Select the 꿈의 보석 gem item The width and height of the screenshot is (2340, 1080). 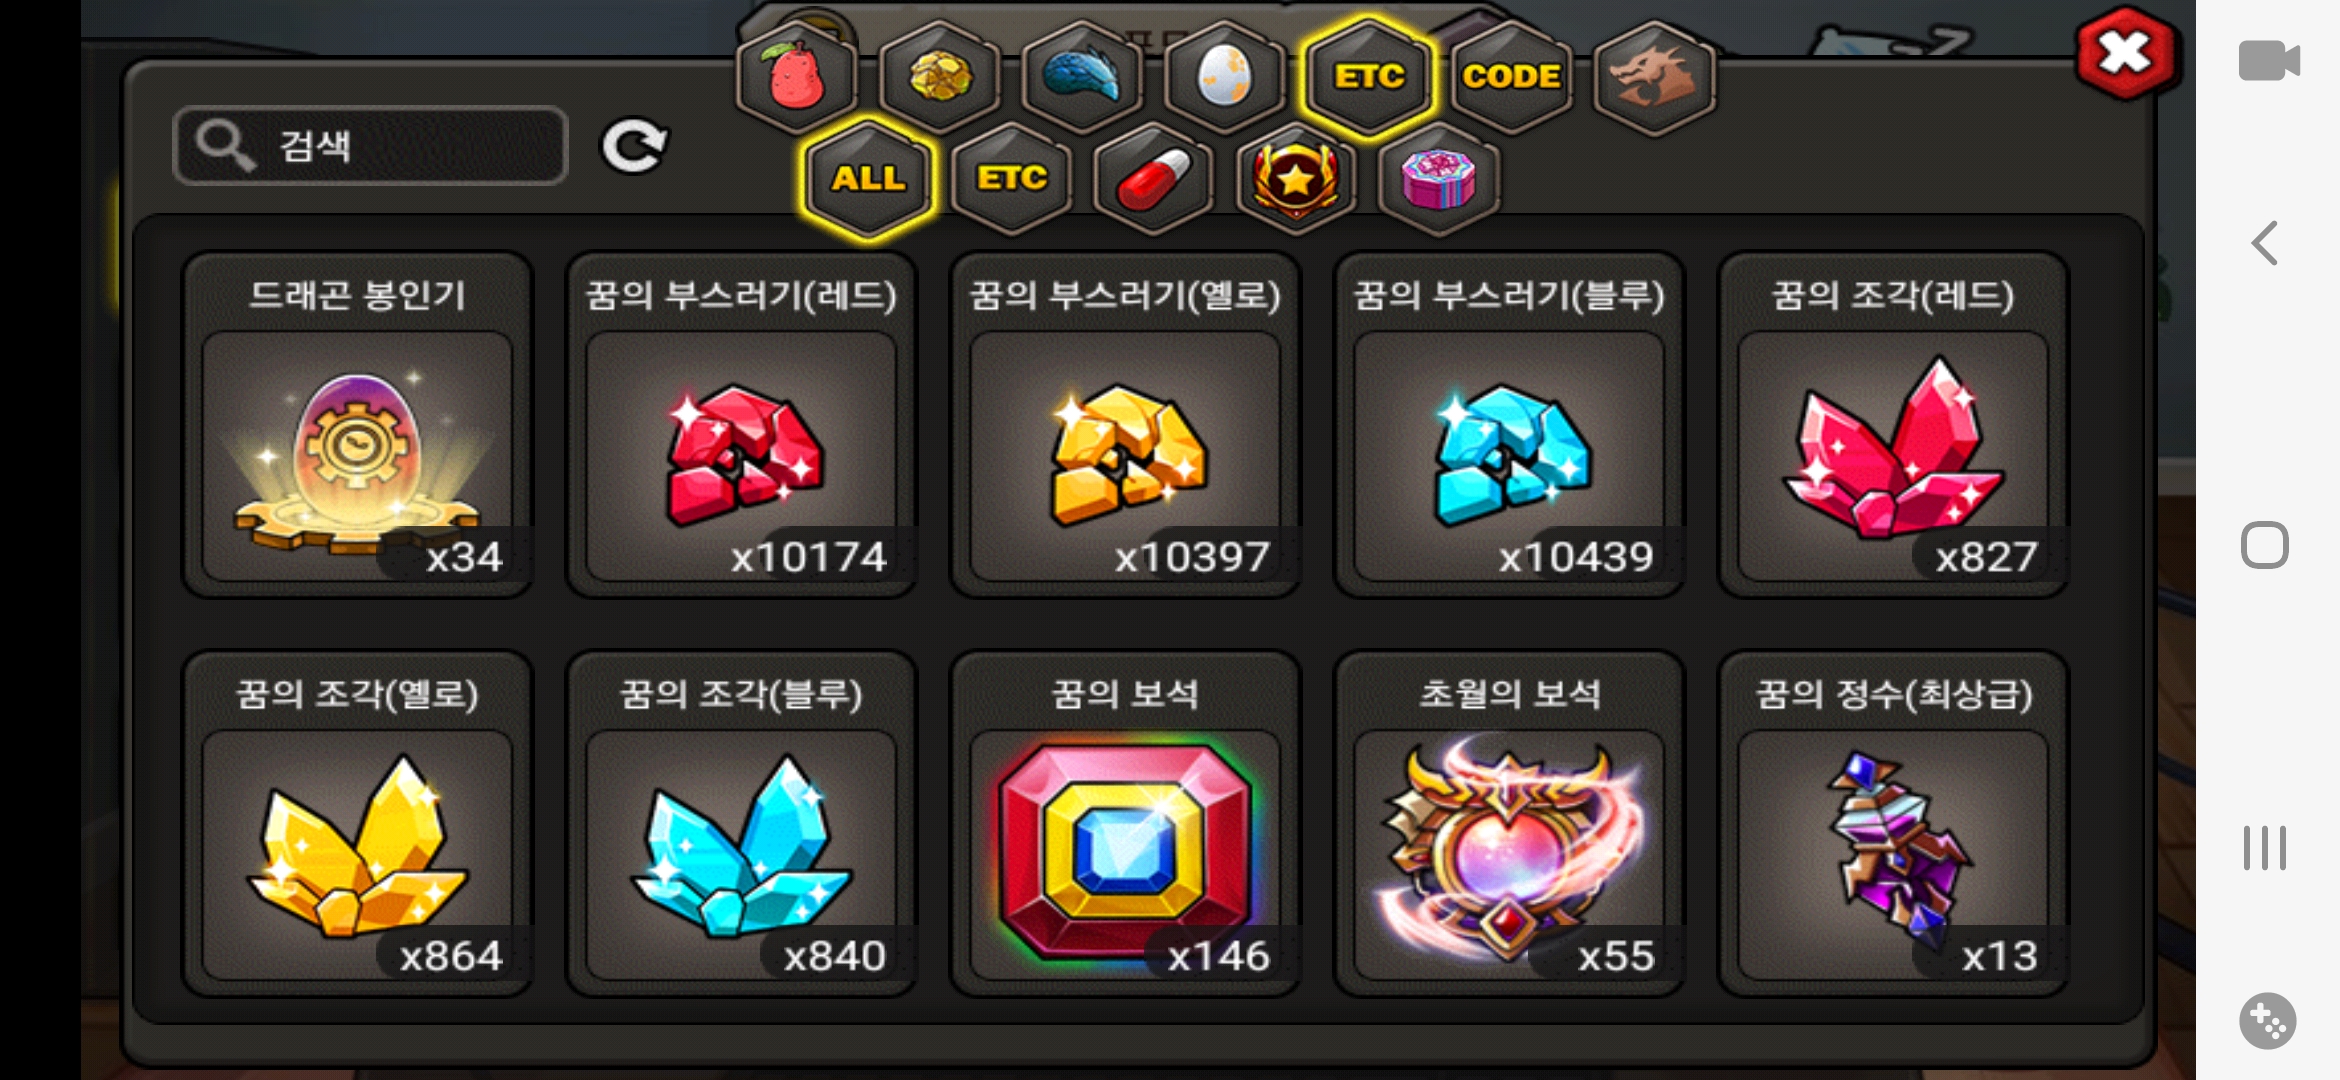coord(1125,824)
